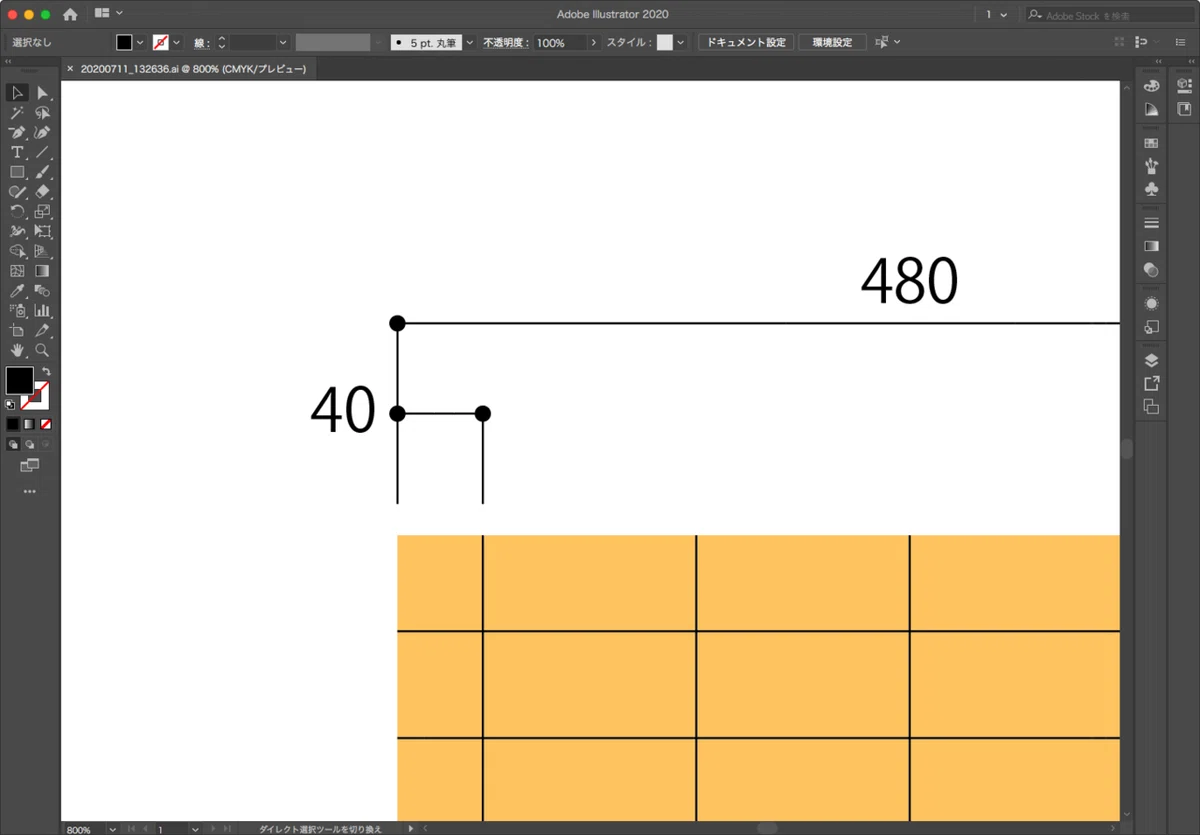
Task: Select the Paintbrush tool
Action: point(42,172)
